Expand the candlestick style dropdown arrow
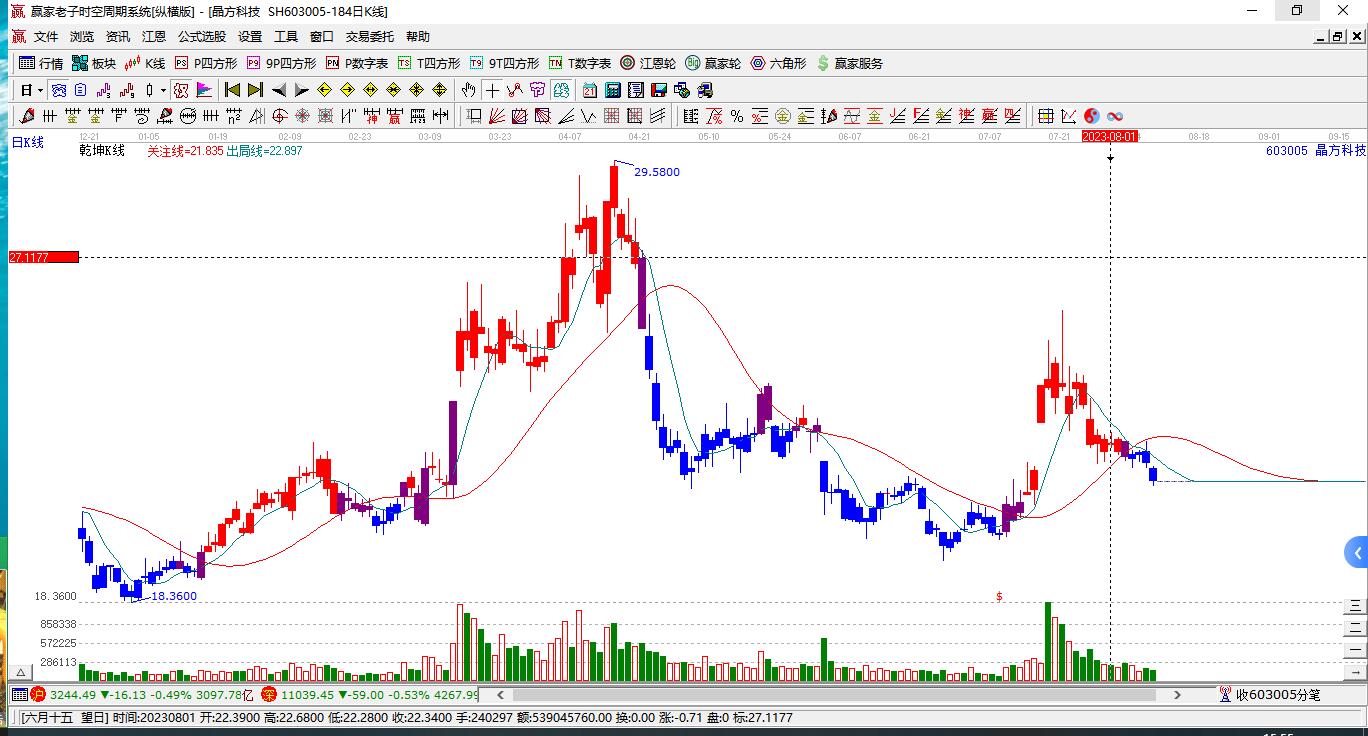 163,90
